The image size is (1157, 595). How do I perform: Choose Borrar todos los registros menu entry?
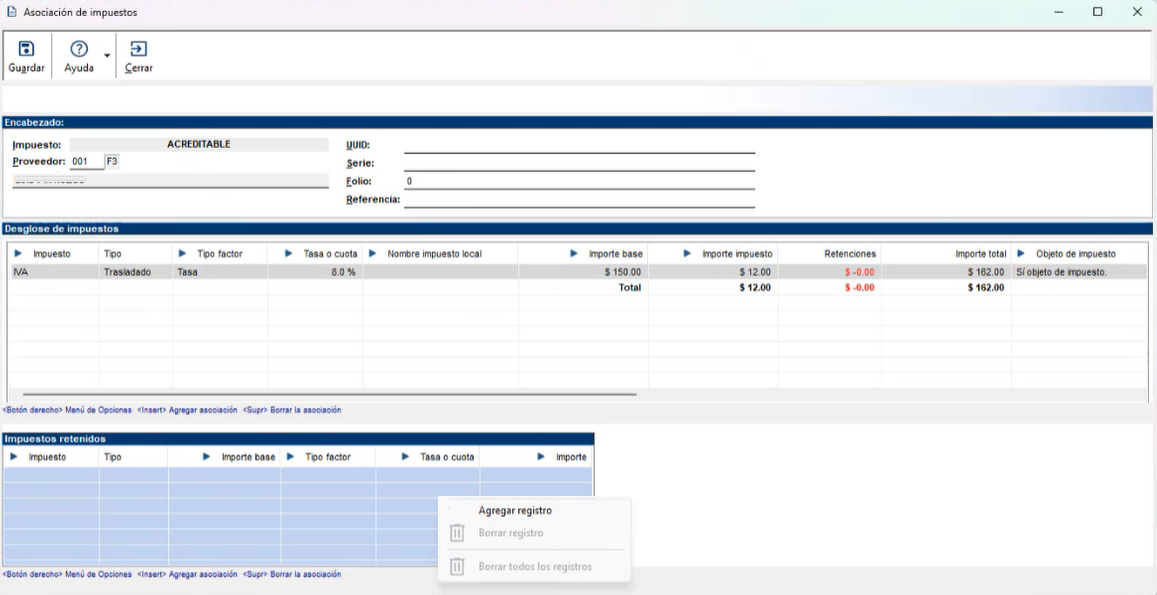pyautogui.click(x=535, y=567)
